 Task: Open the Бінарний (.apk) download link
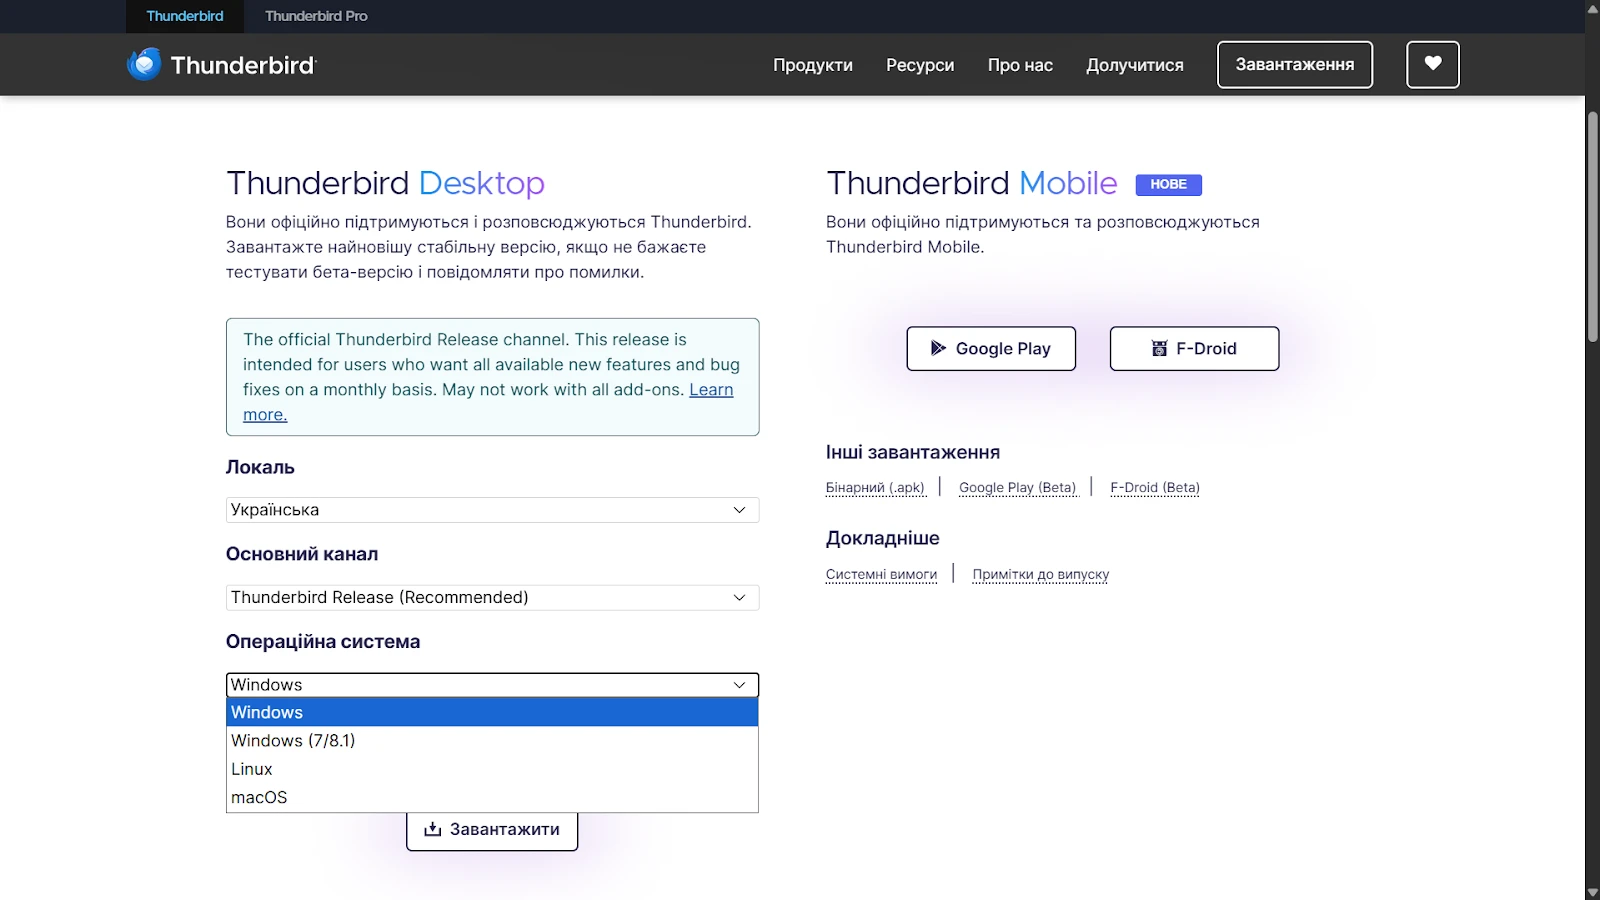[x=876, y=487]
